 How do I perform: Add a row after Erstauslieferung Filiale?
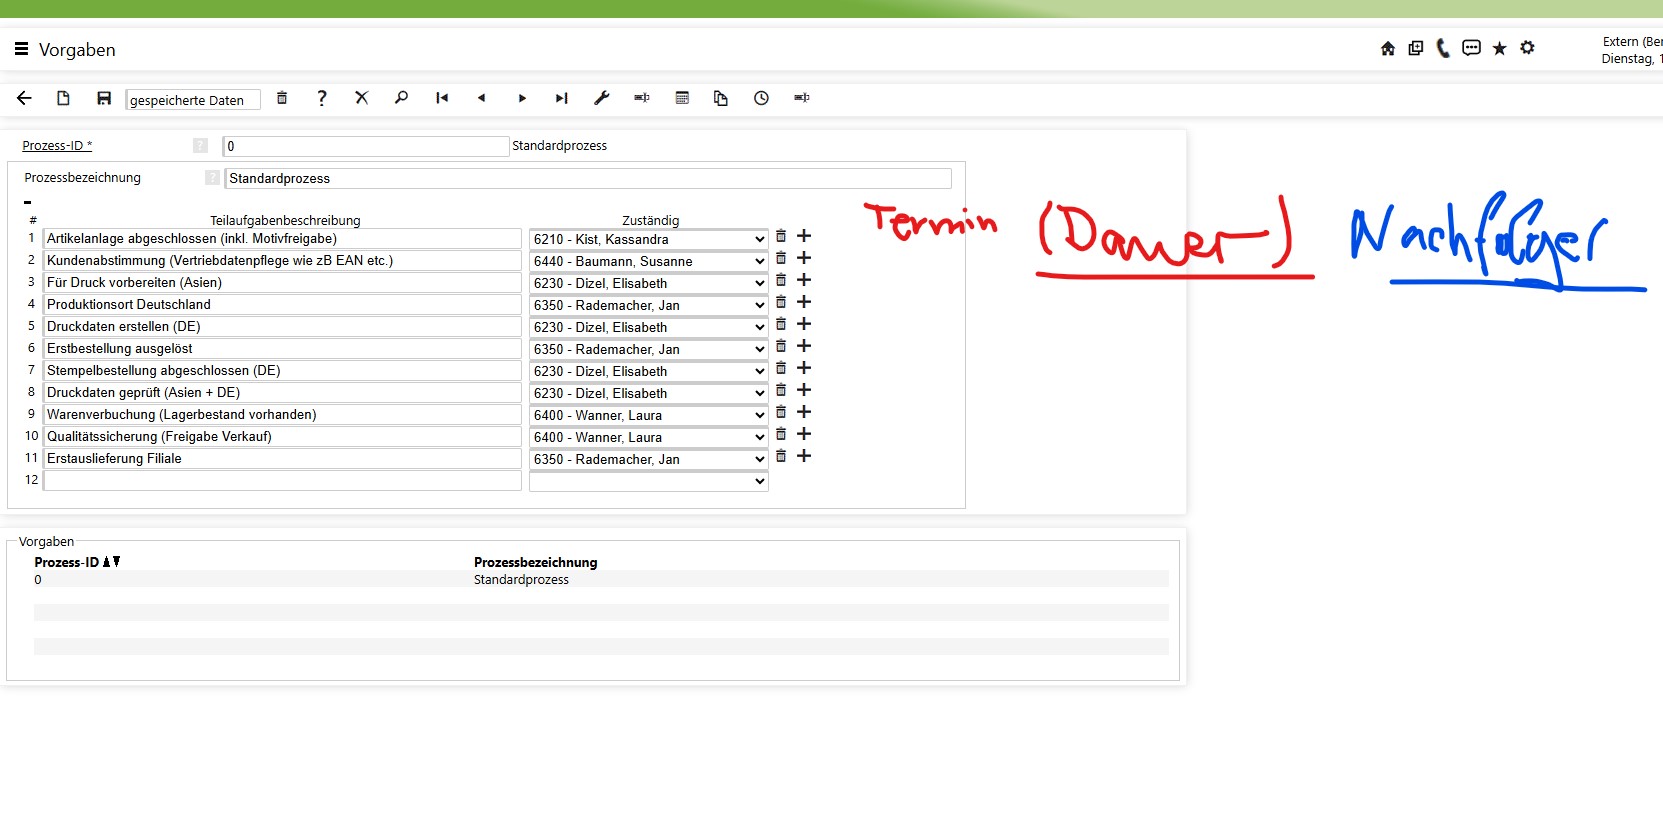pyautogui.click(x=804, y=456)
